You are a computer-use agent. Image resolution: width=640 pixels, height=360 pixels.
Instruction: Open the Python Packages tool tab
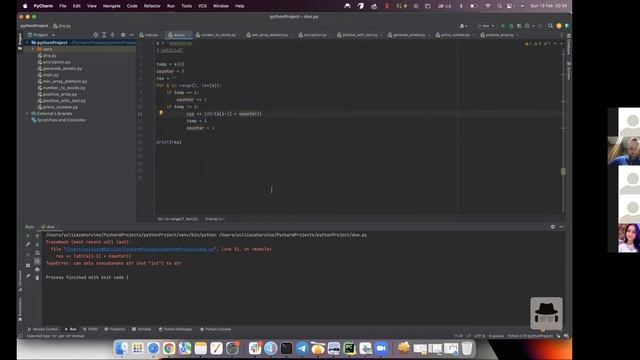pyautogui.click(x=175, y=329)
